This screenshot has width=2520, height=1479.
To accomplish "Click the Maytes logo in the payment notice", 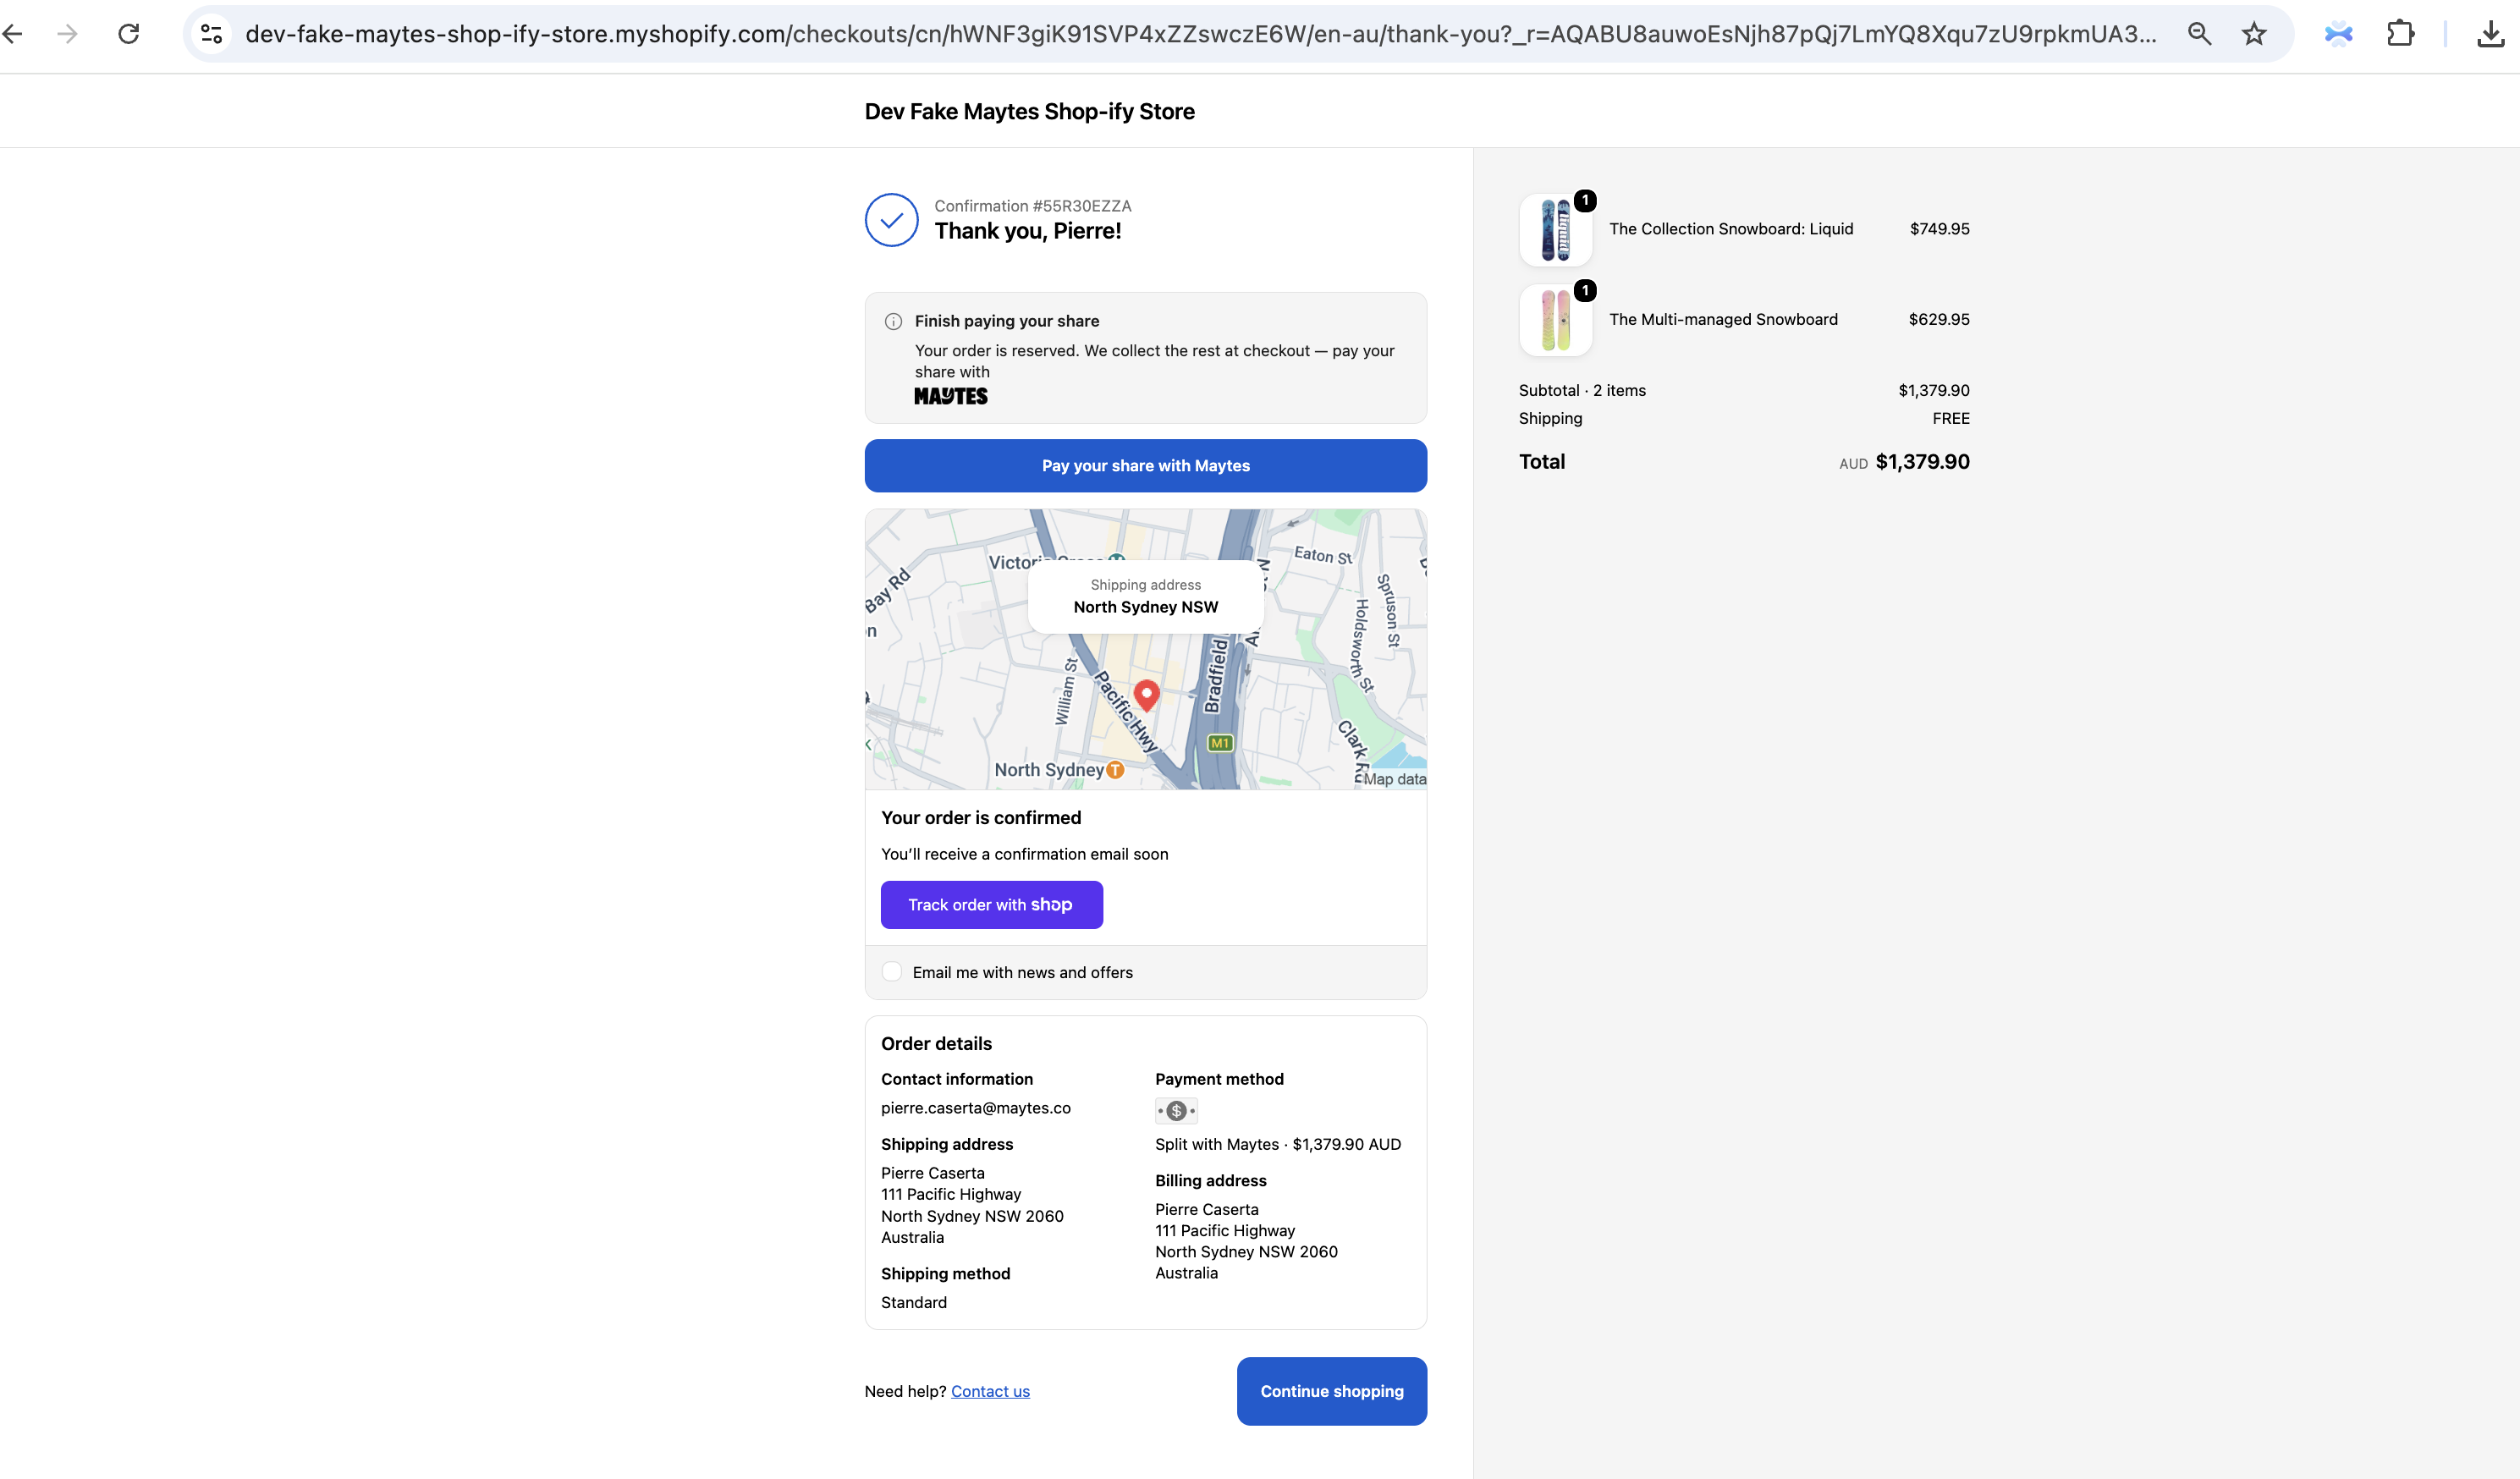I will tap(951, 396).
